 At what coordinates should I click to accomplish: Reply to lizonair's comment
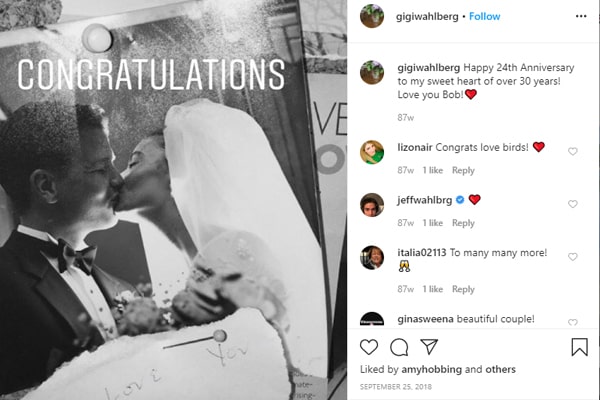(x=463, y=170)
